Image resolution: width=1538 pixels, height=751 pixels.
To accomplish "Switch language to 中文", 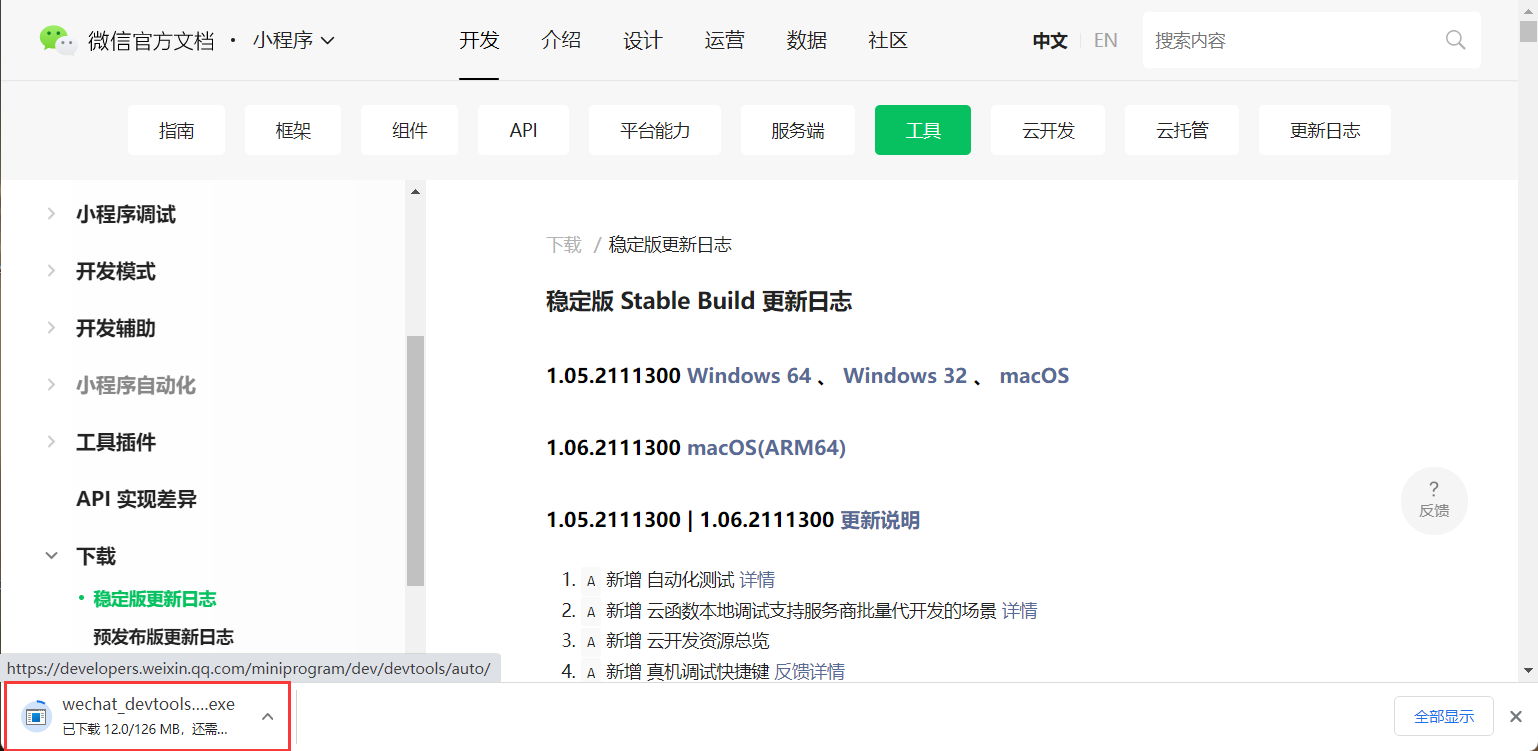I will point(1050,40).
